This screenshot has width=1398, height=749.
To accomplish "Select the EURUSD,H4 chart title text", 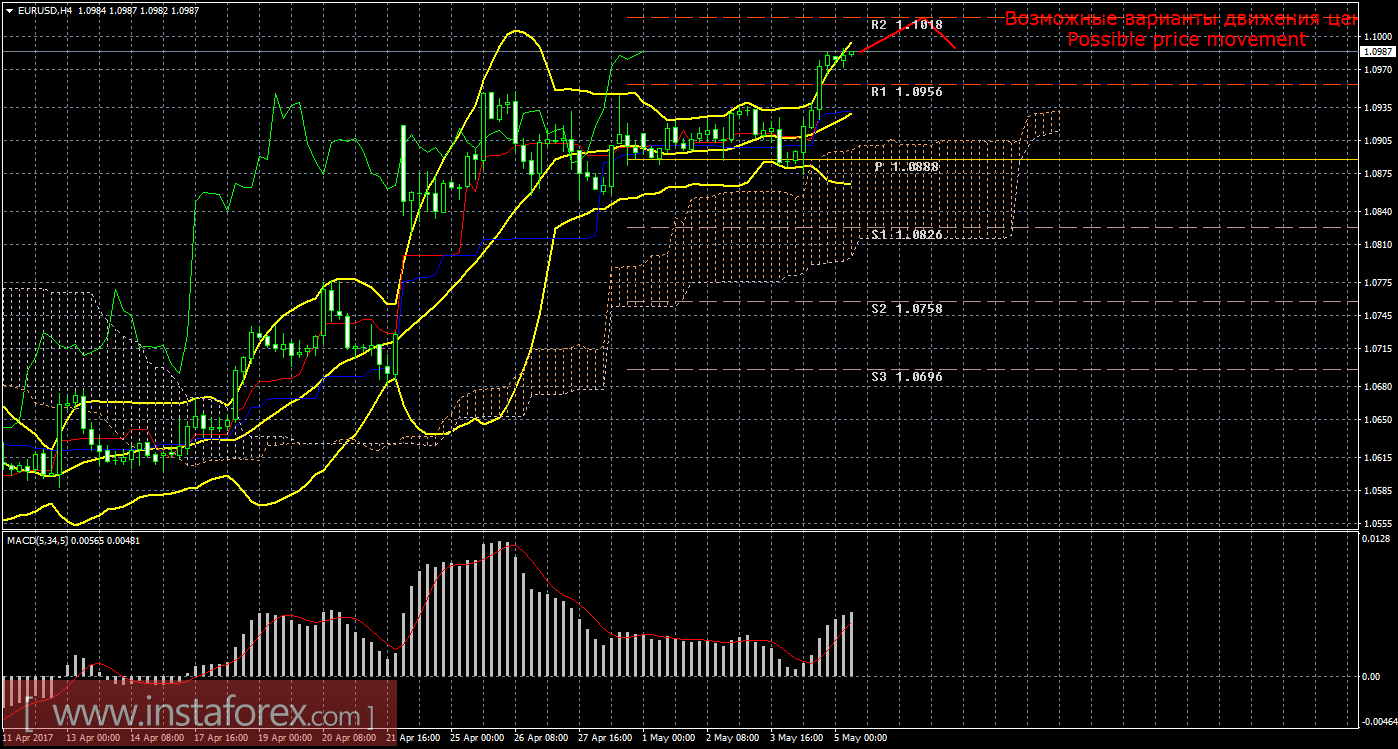I will tap(44, 9).
